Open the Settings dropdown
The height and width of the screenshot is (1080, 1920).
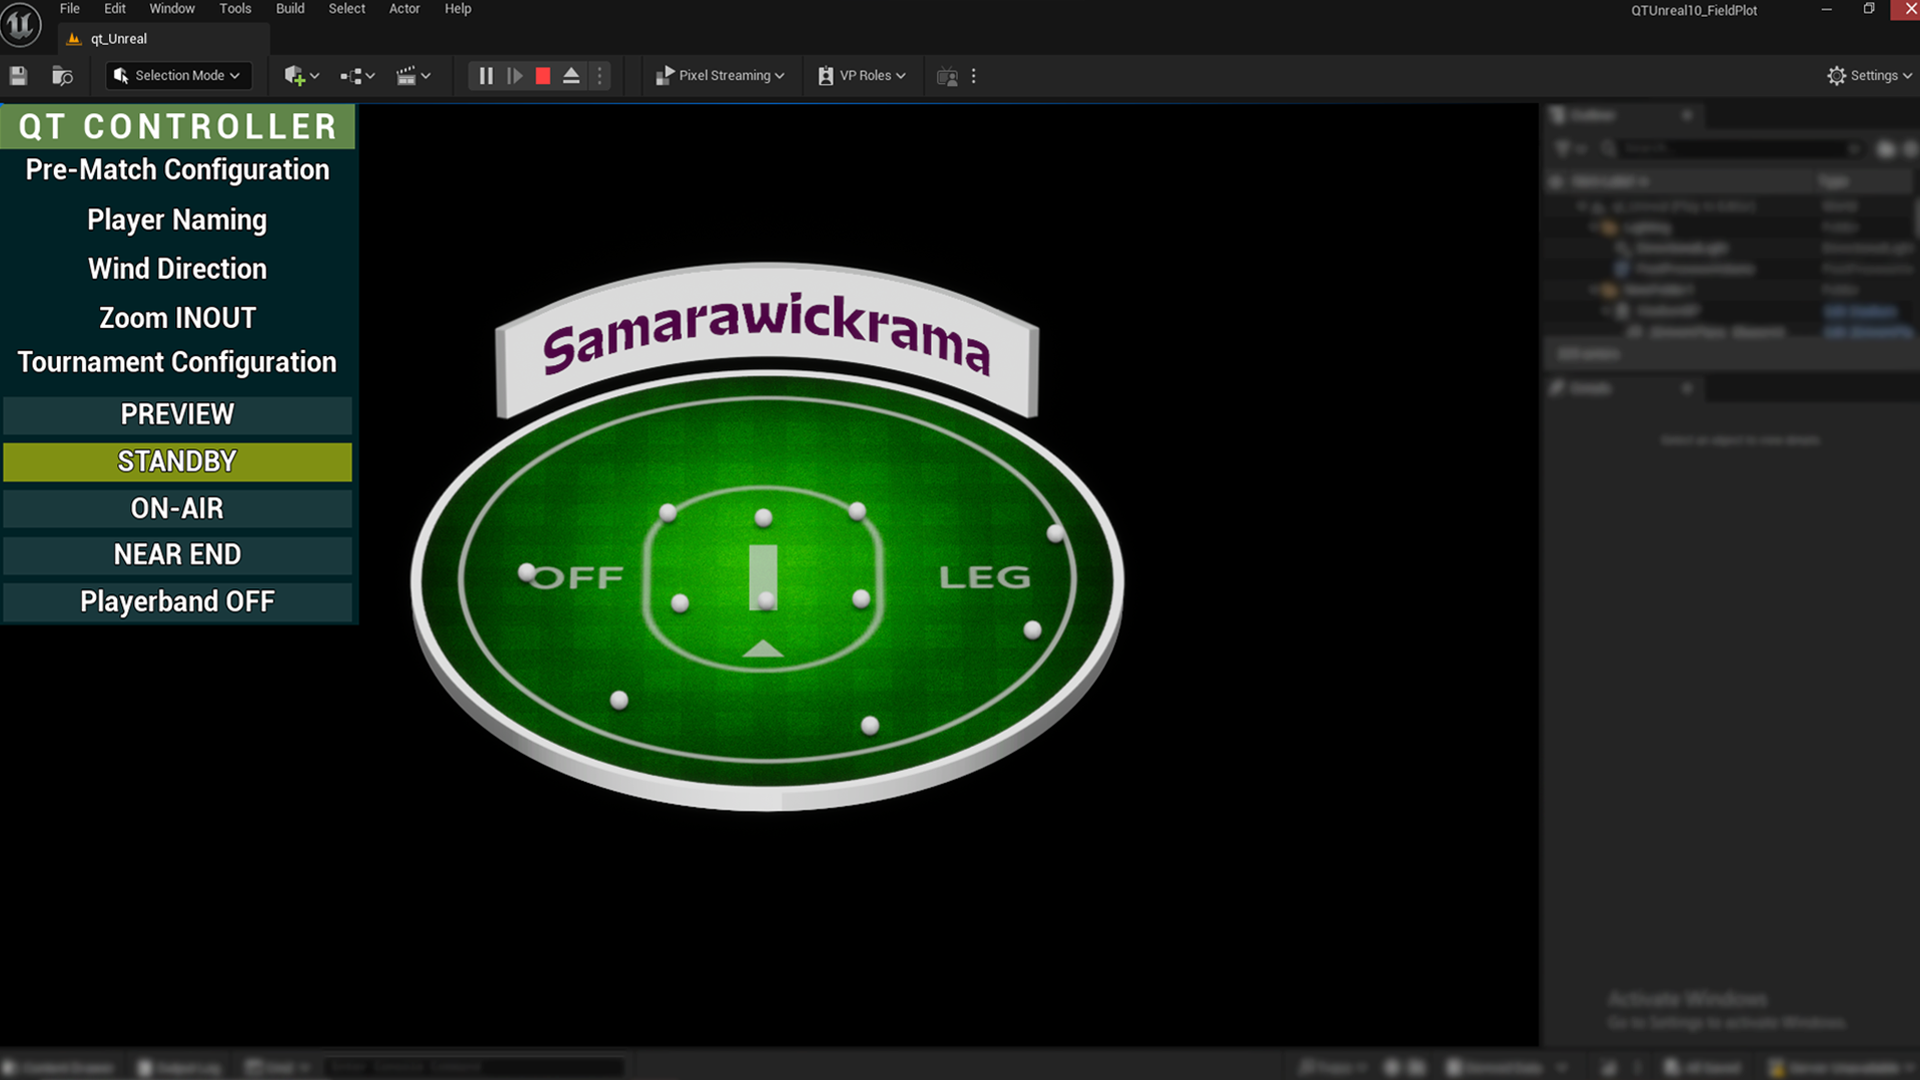tap(1869, 76)
